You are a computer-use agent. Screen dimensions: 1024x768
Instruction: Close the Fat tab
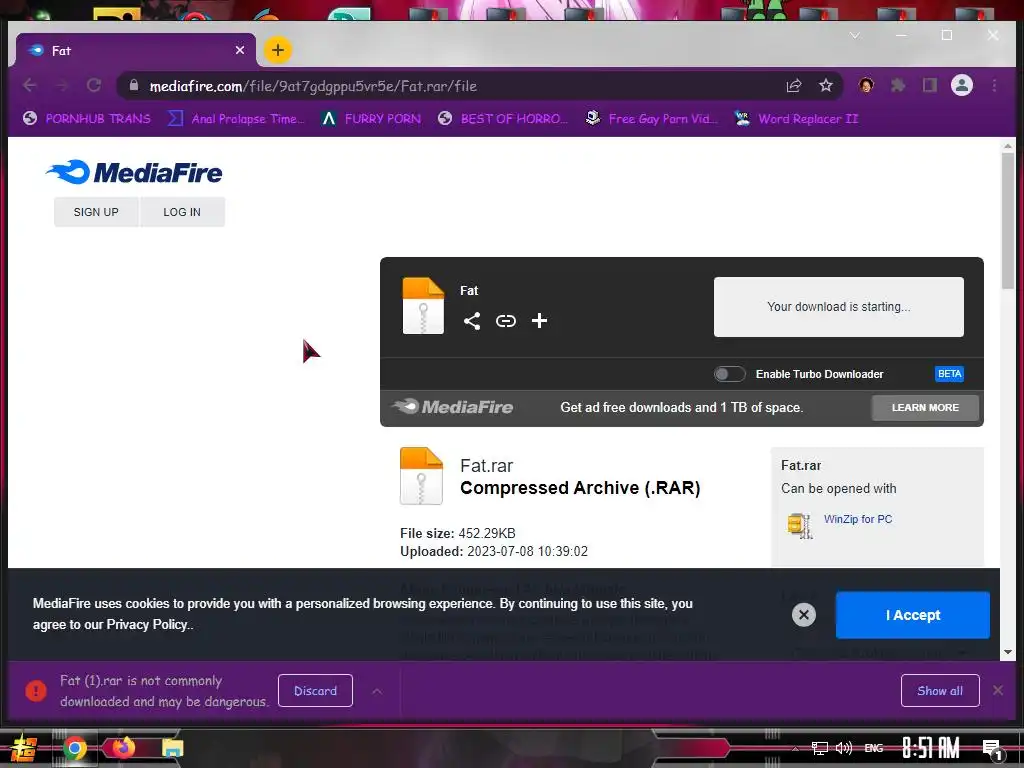[240, 50]
